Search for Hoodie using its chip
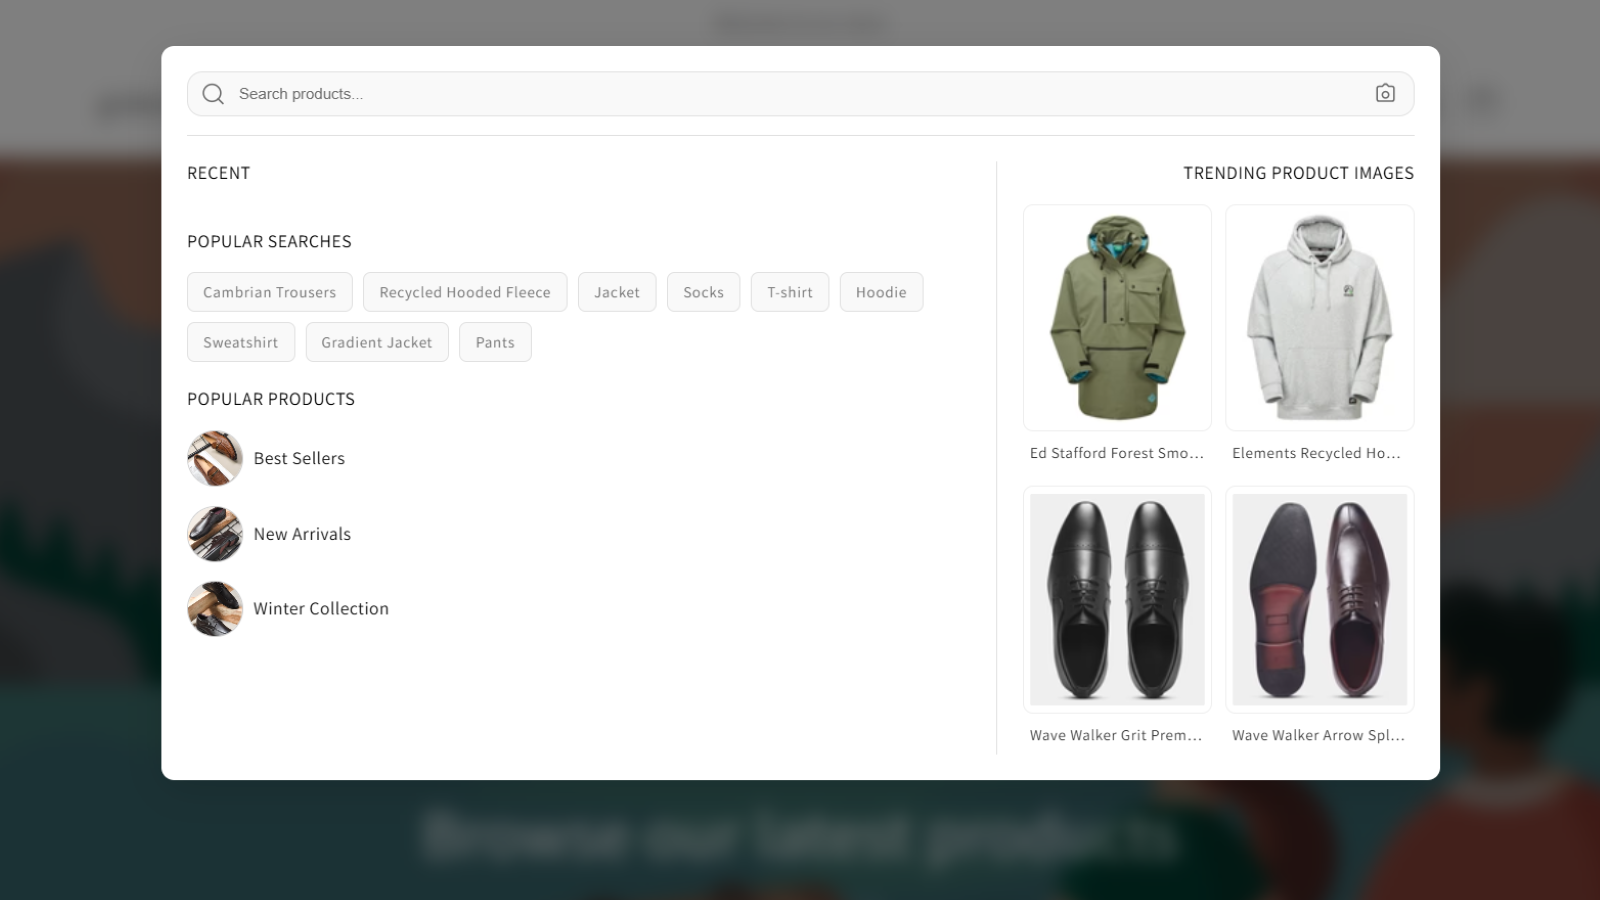 881,292
